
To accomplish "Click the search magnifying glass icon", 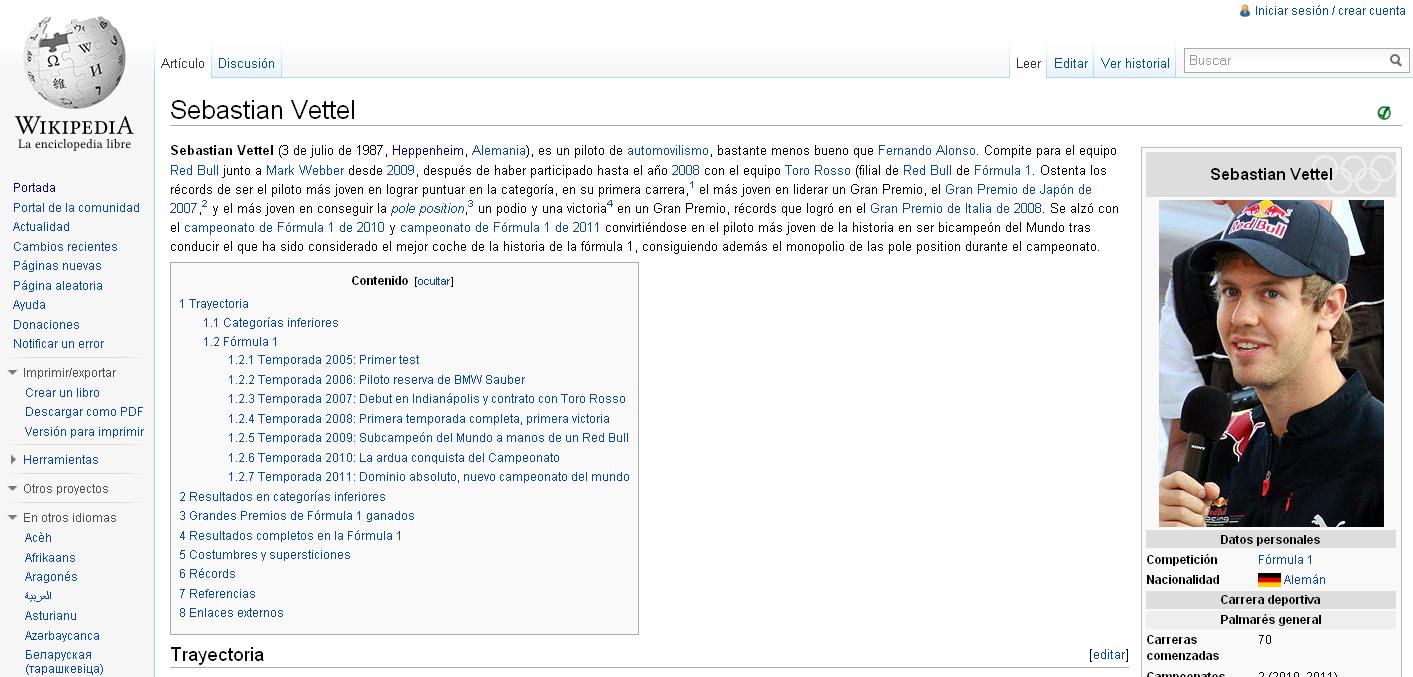I will [x=1395, y=61].
